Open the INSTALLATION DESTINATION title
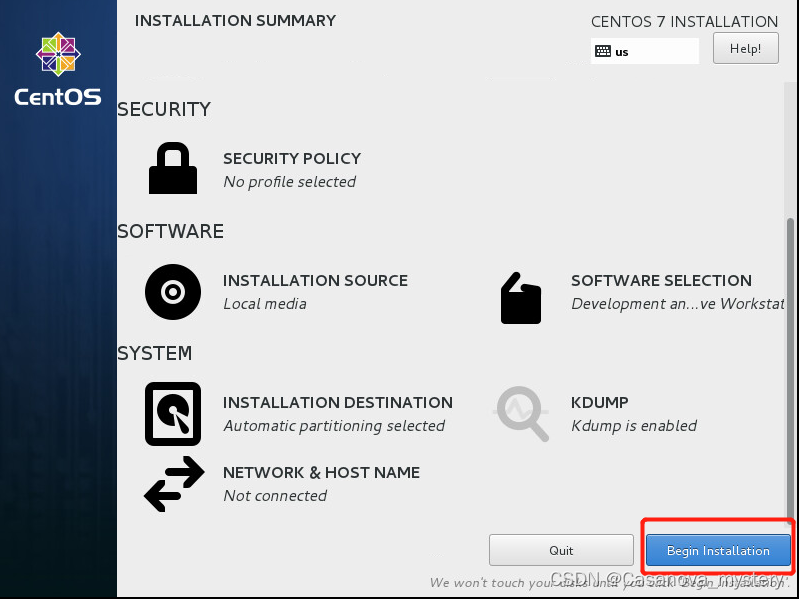This screenshot has width=799, height=599. point(338,403)
